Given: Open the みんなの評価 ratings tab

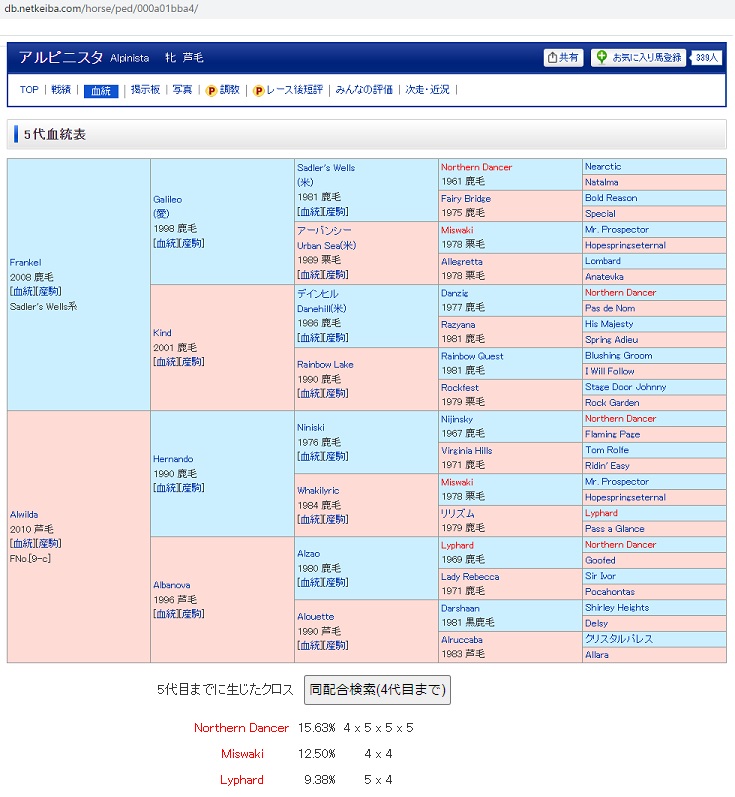Looking at the screenshot, I should [x=364, y=89].
